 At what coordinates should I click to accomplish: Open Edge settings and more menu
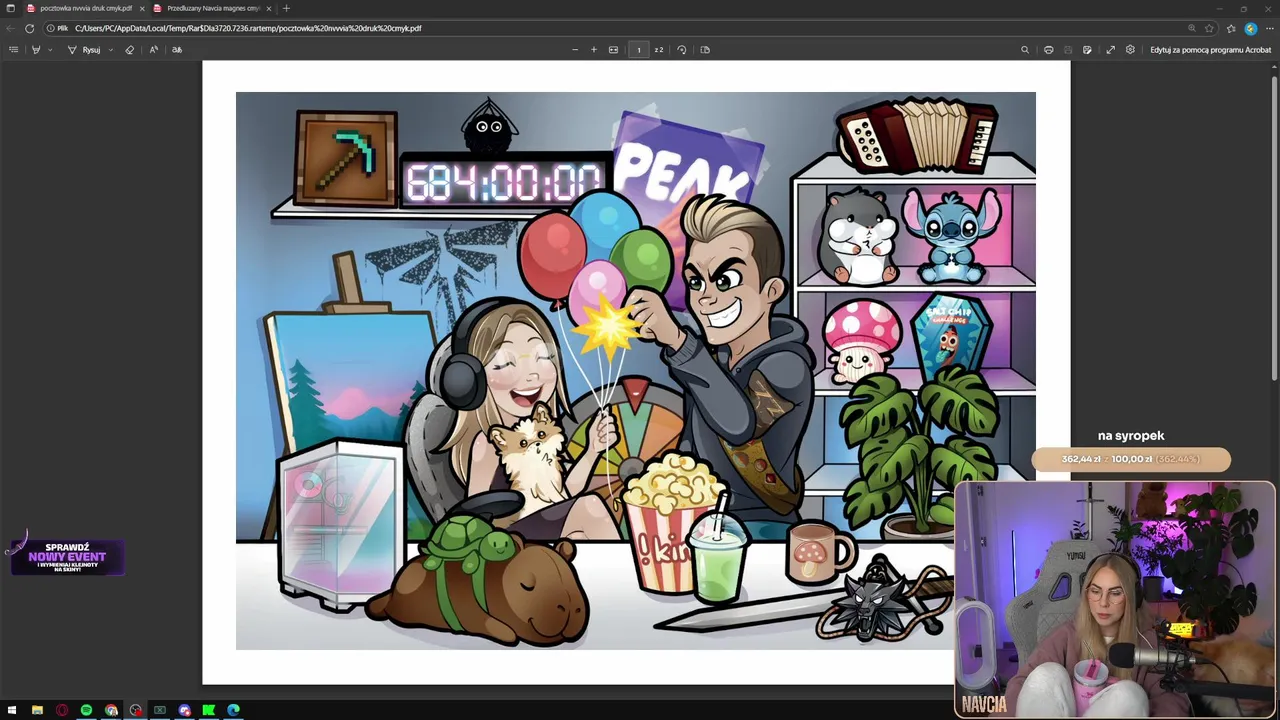pyautogui.click(x=1270, y=28)
